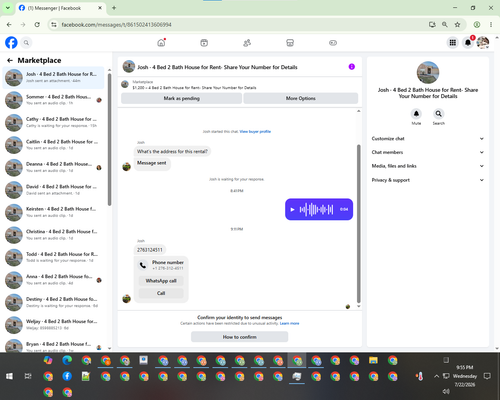
Task: Open the purple conversation info icon
Action: [352, 67]
